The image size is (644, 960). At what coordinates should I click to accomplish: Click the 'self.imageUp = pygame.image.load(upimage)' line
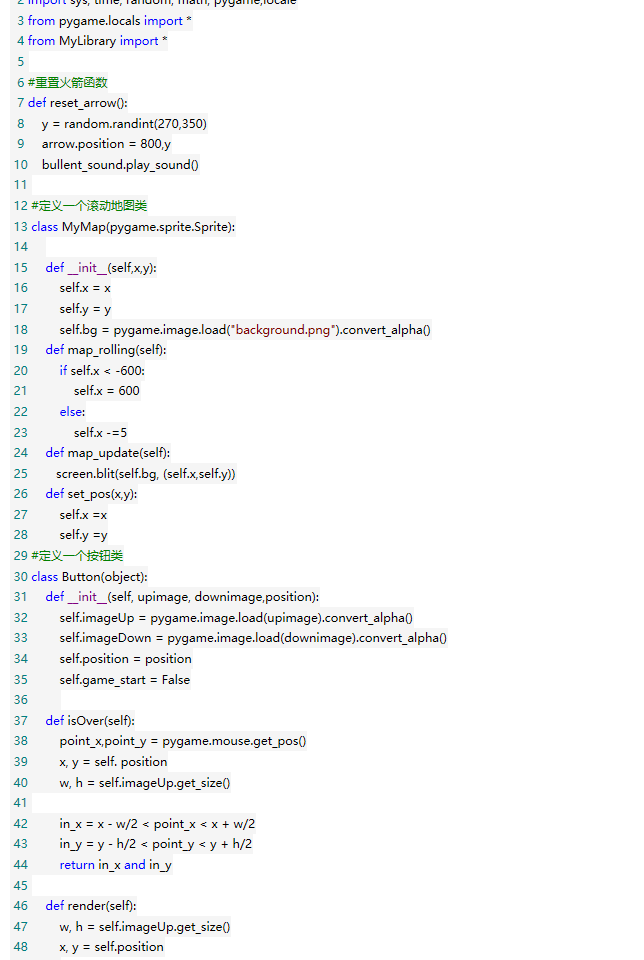pyautogui.click(x=236, y=618)
